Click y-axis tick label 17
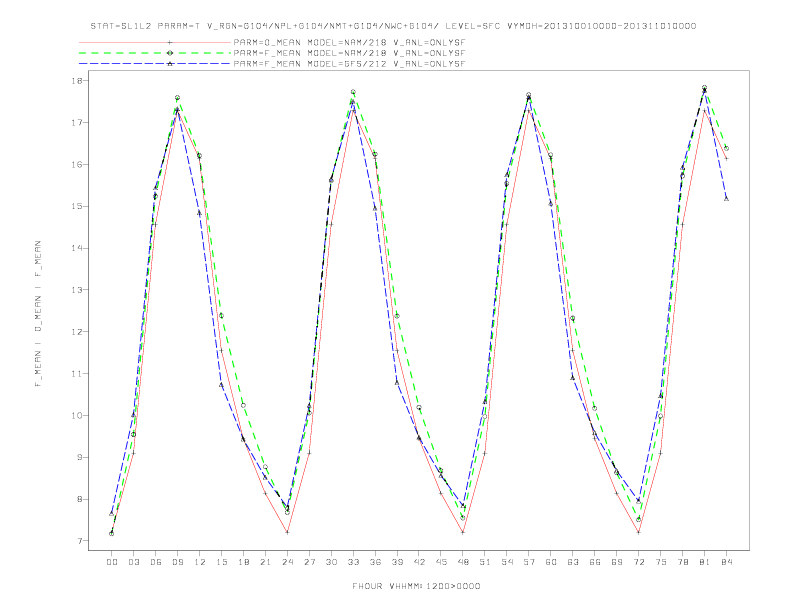The width and height of the screenshot is (792, 612). tap(79, 123)
